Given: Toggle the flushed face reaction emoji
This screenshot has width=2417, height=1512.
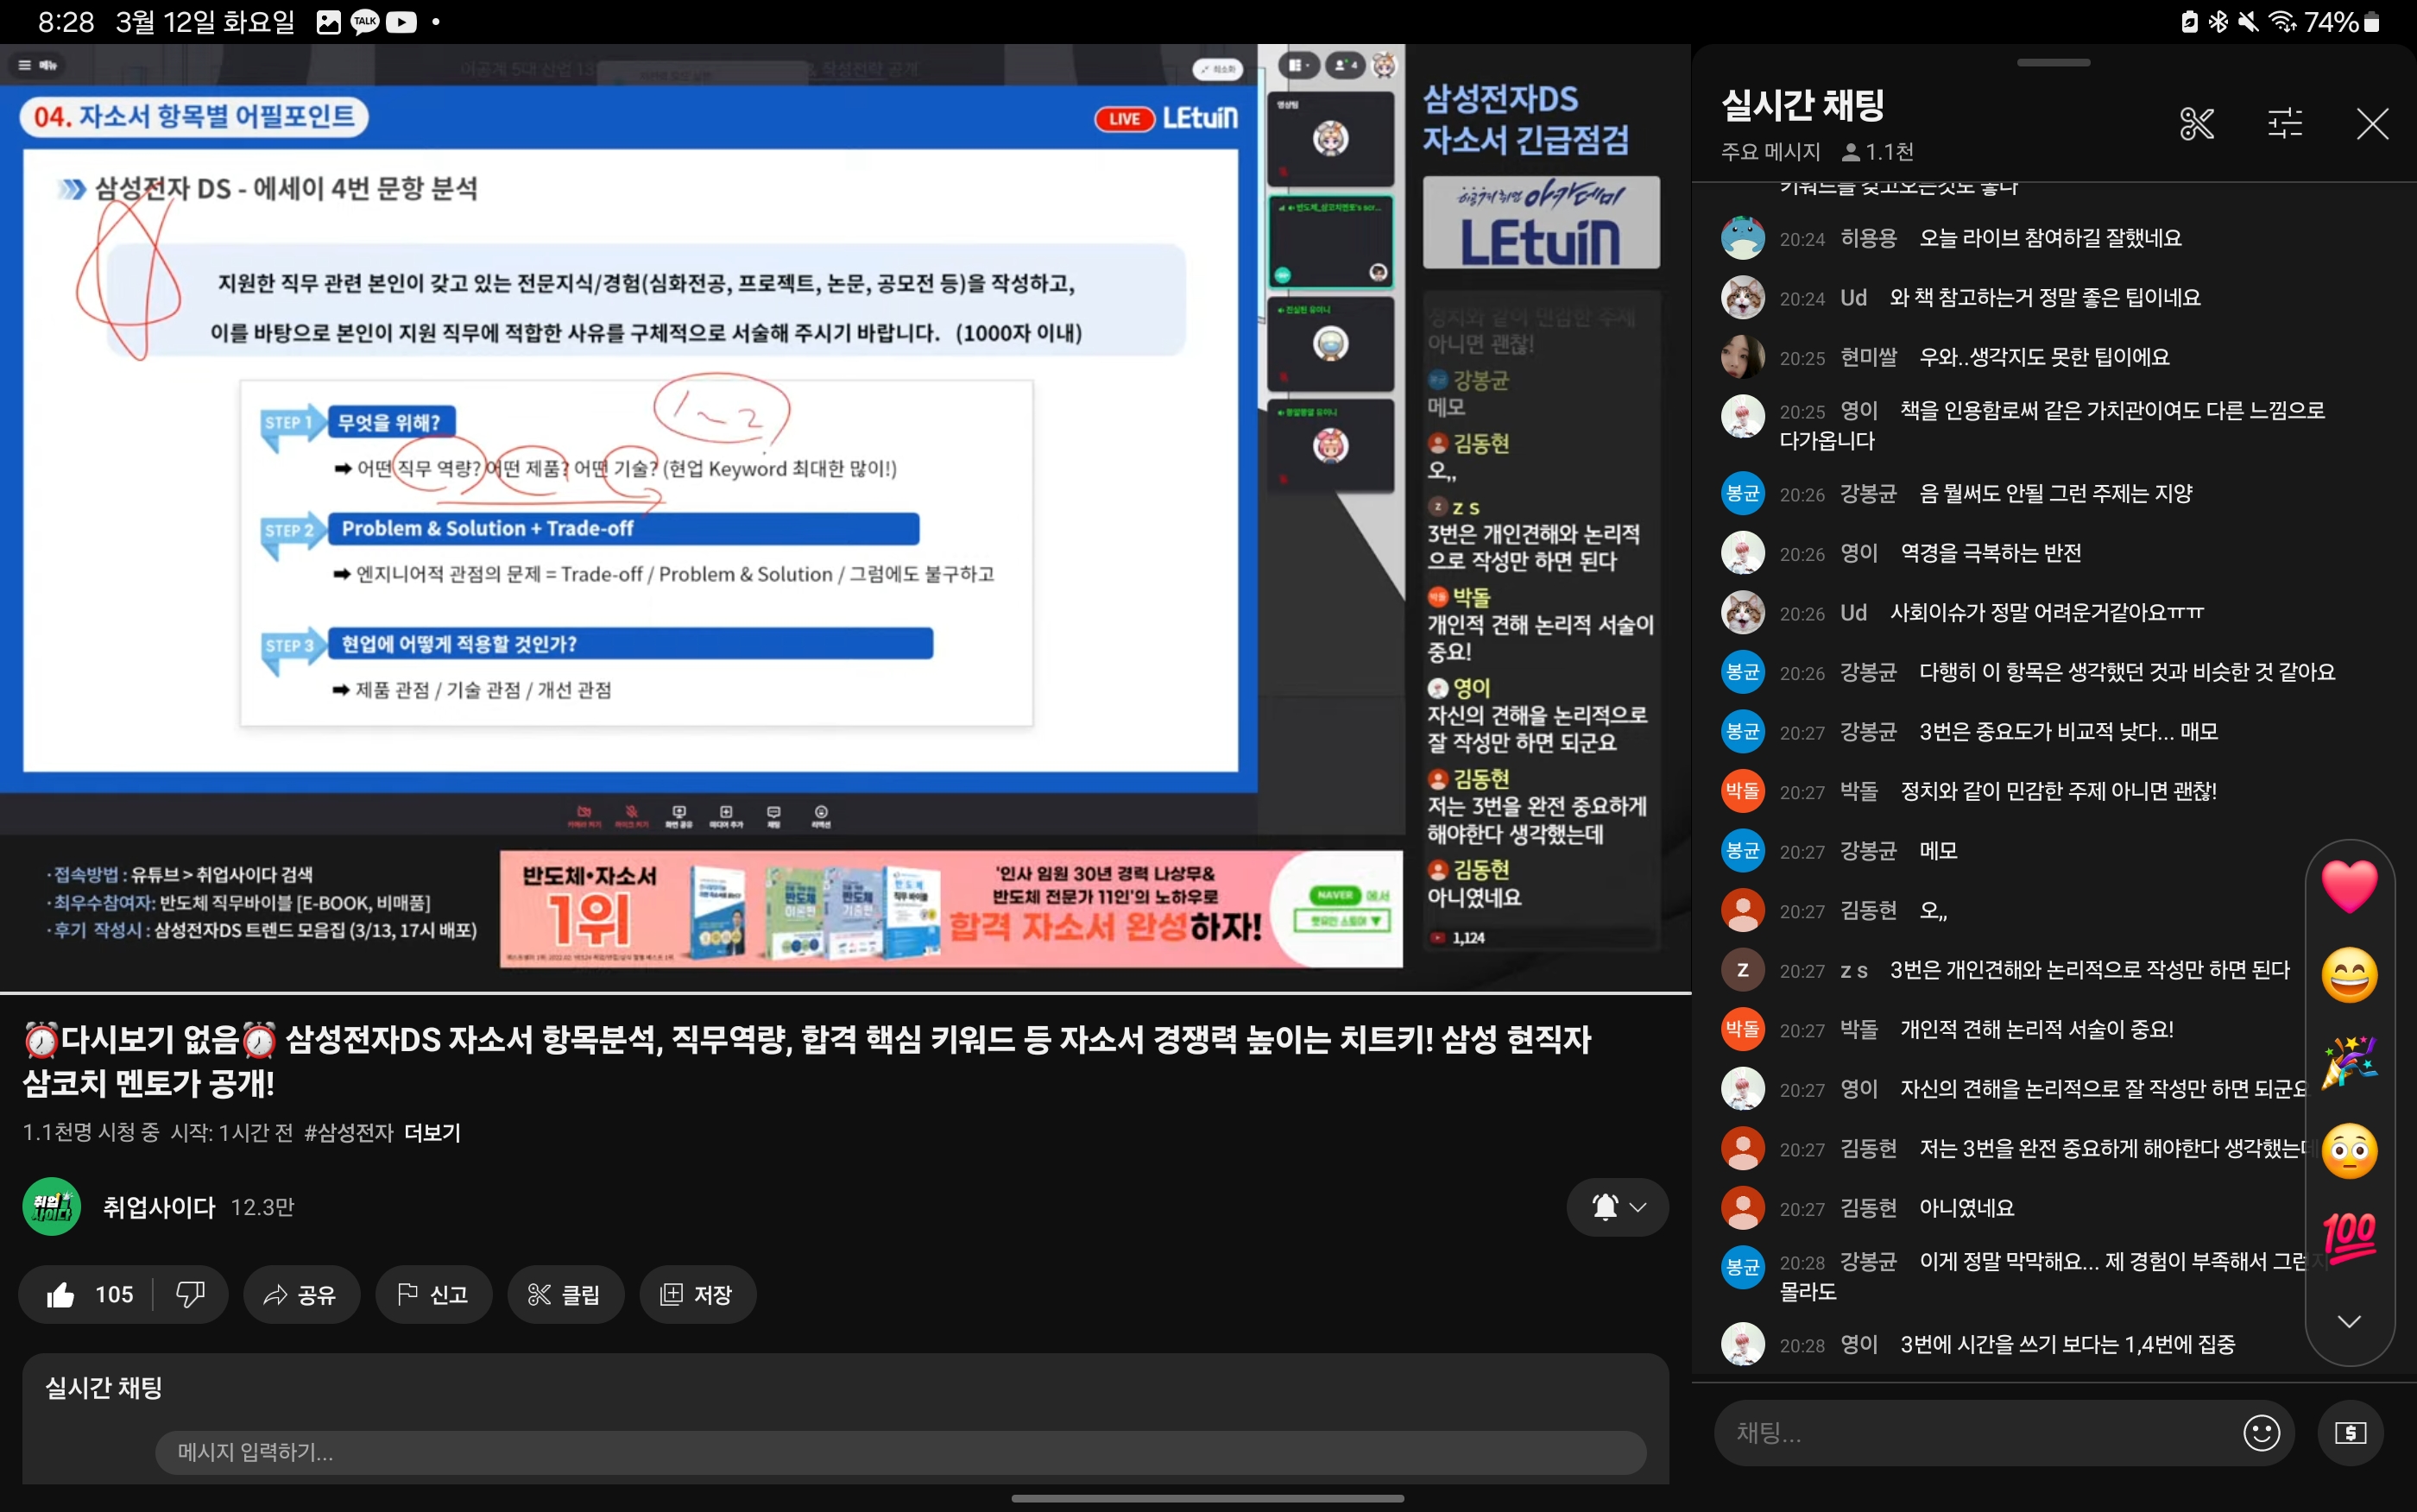Looking at the screenshot, I should tap(2348, 1150).
